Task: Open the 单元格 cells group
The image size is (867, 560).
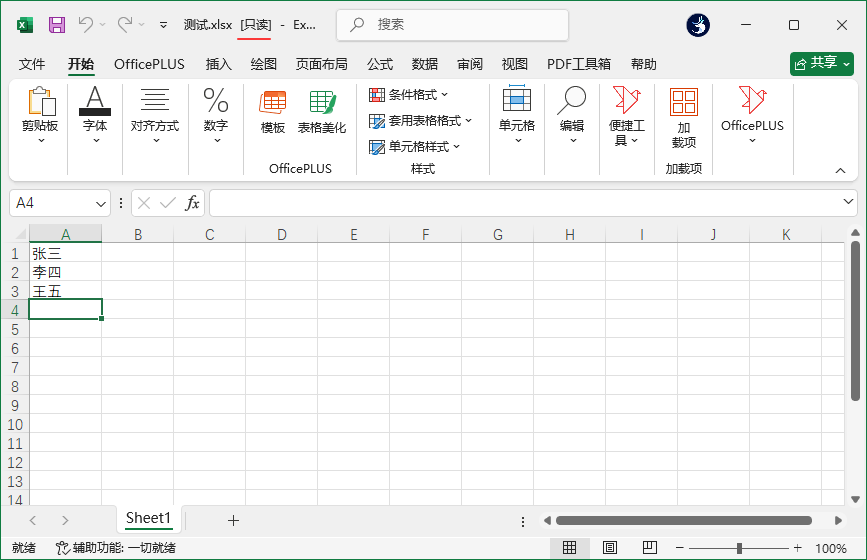Action: [517, 115]
